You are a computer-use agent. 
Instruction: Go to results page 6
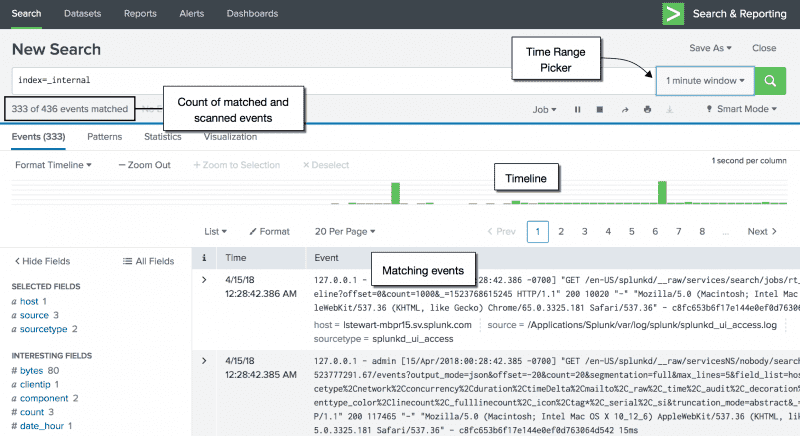(655, 232)
